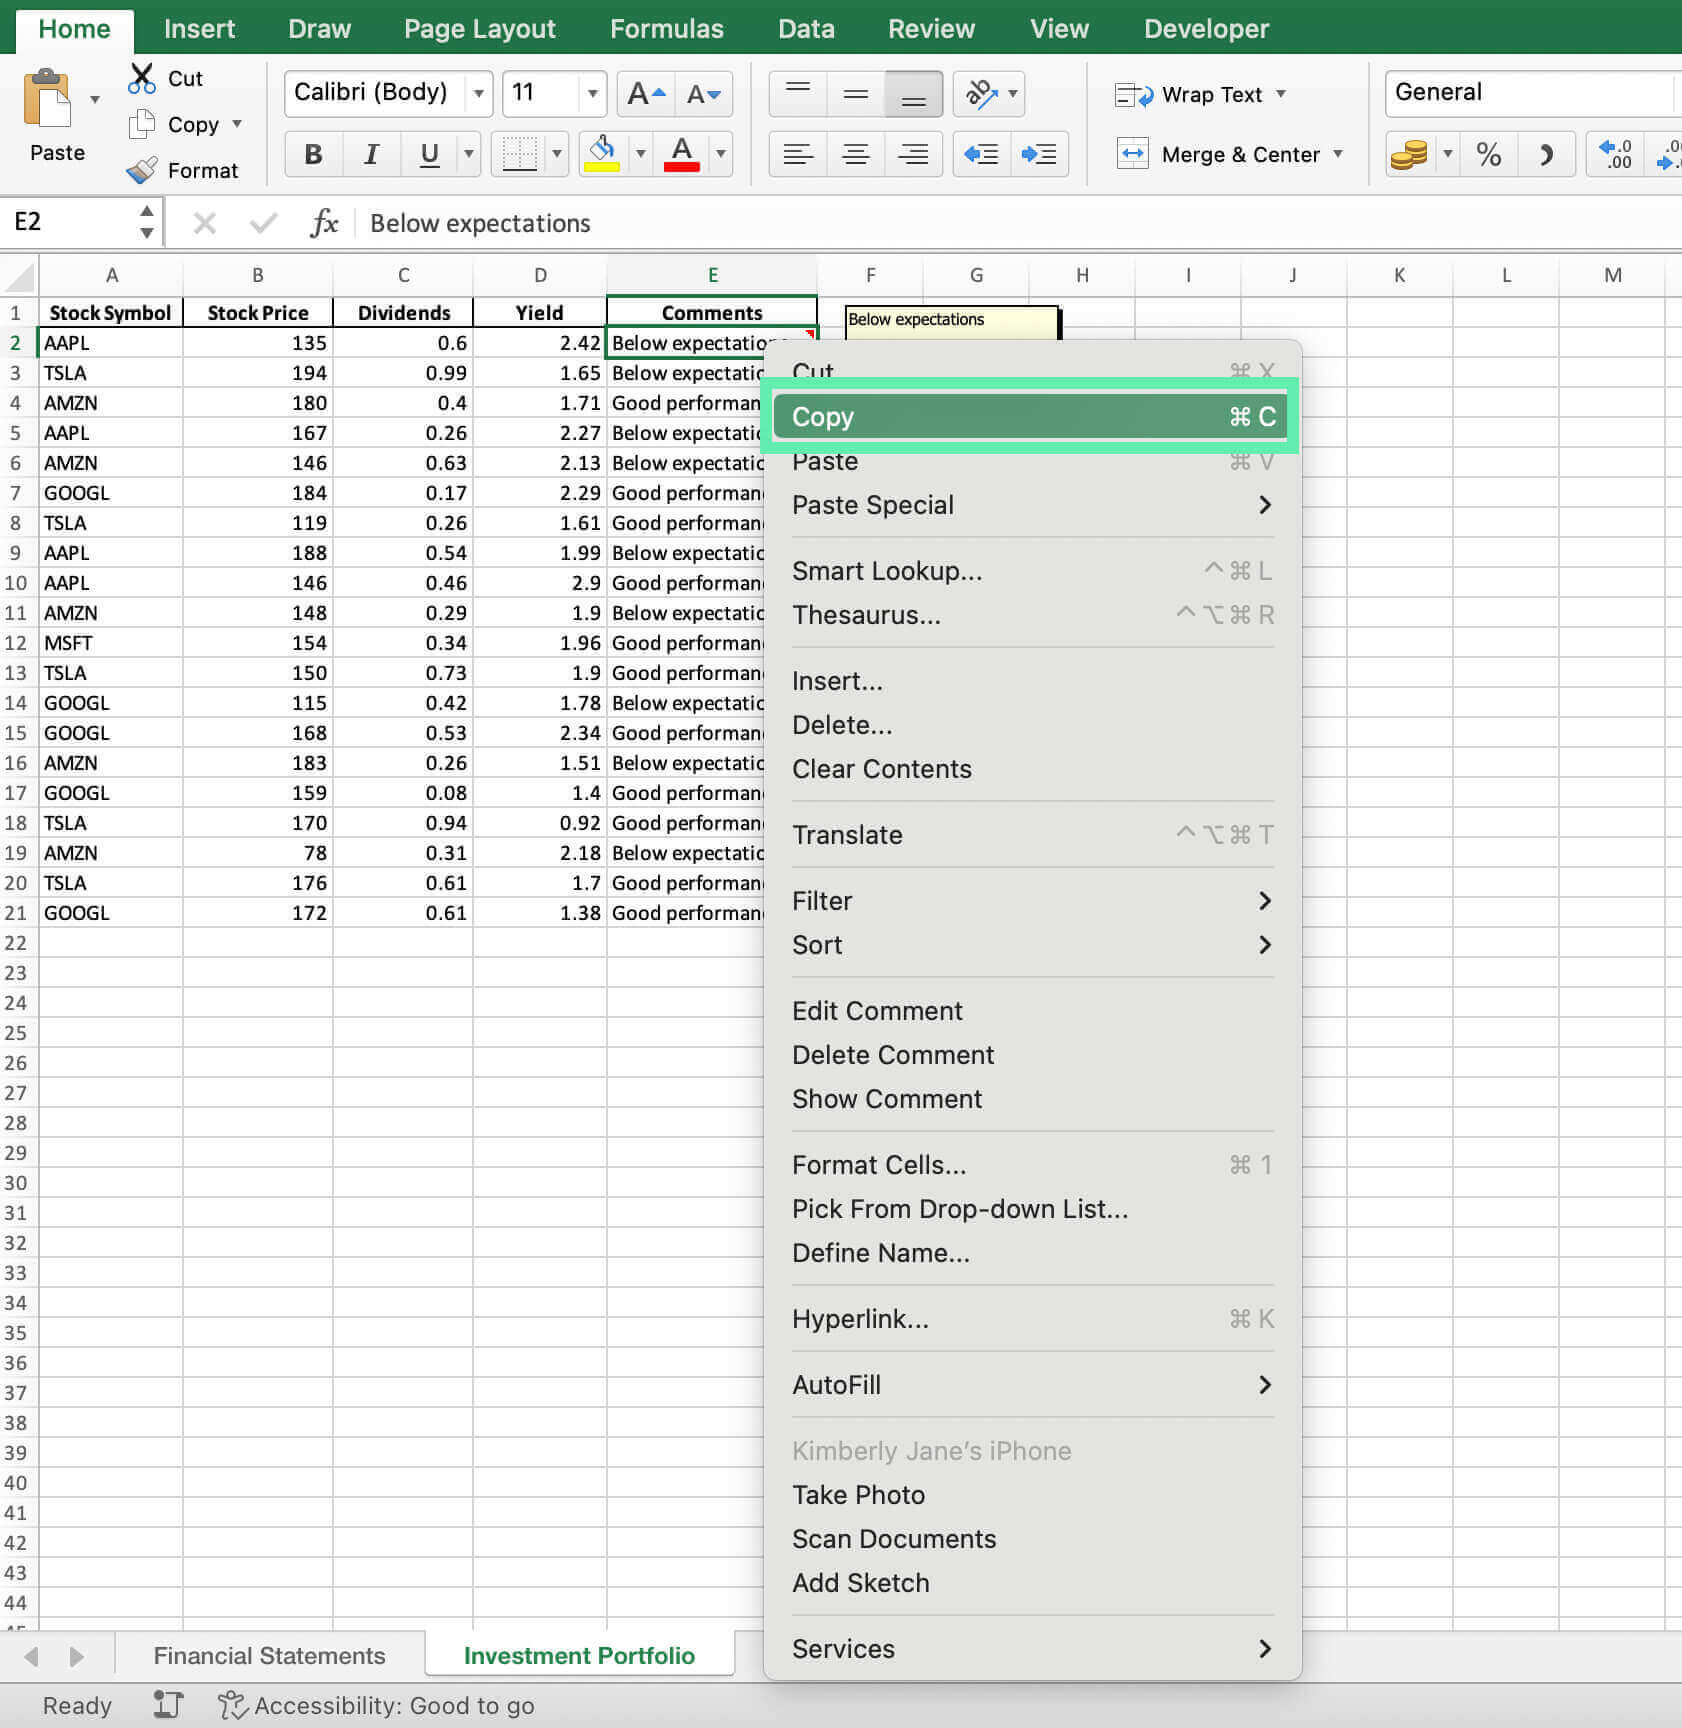Click the Wrap Text icon
The height and width of the screenshot is (1728, 1682).
1134,95
